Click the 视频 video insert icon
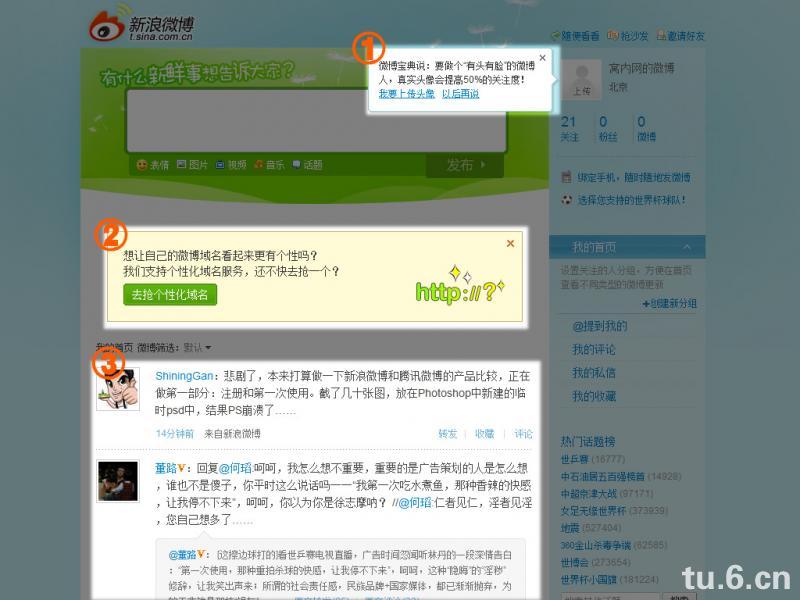 220,165
